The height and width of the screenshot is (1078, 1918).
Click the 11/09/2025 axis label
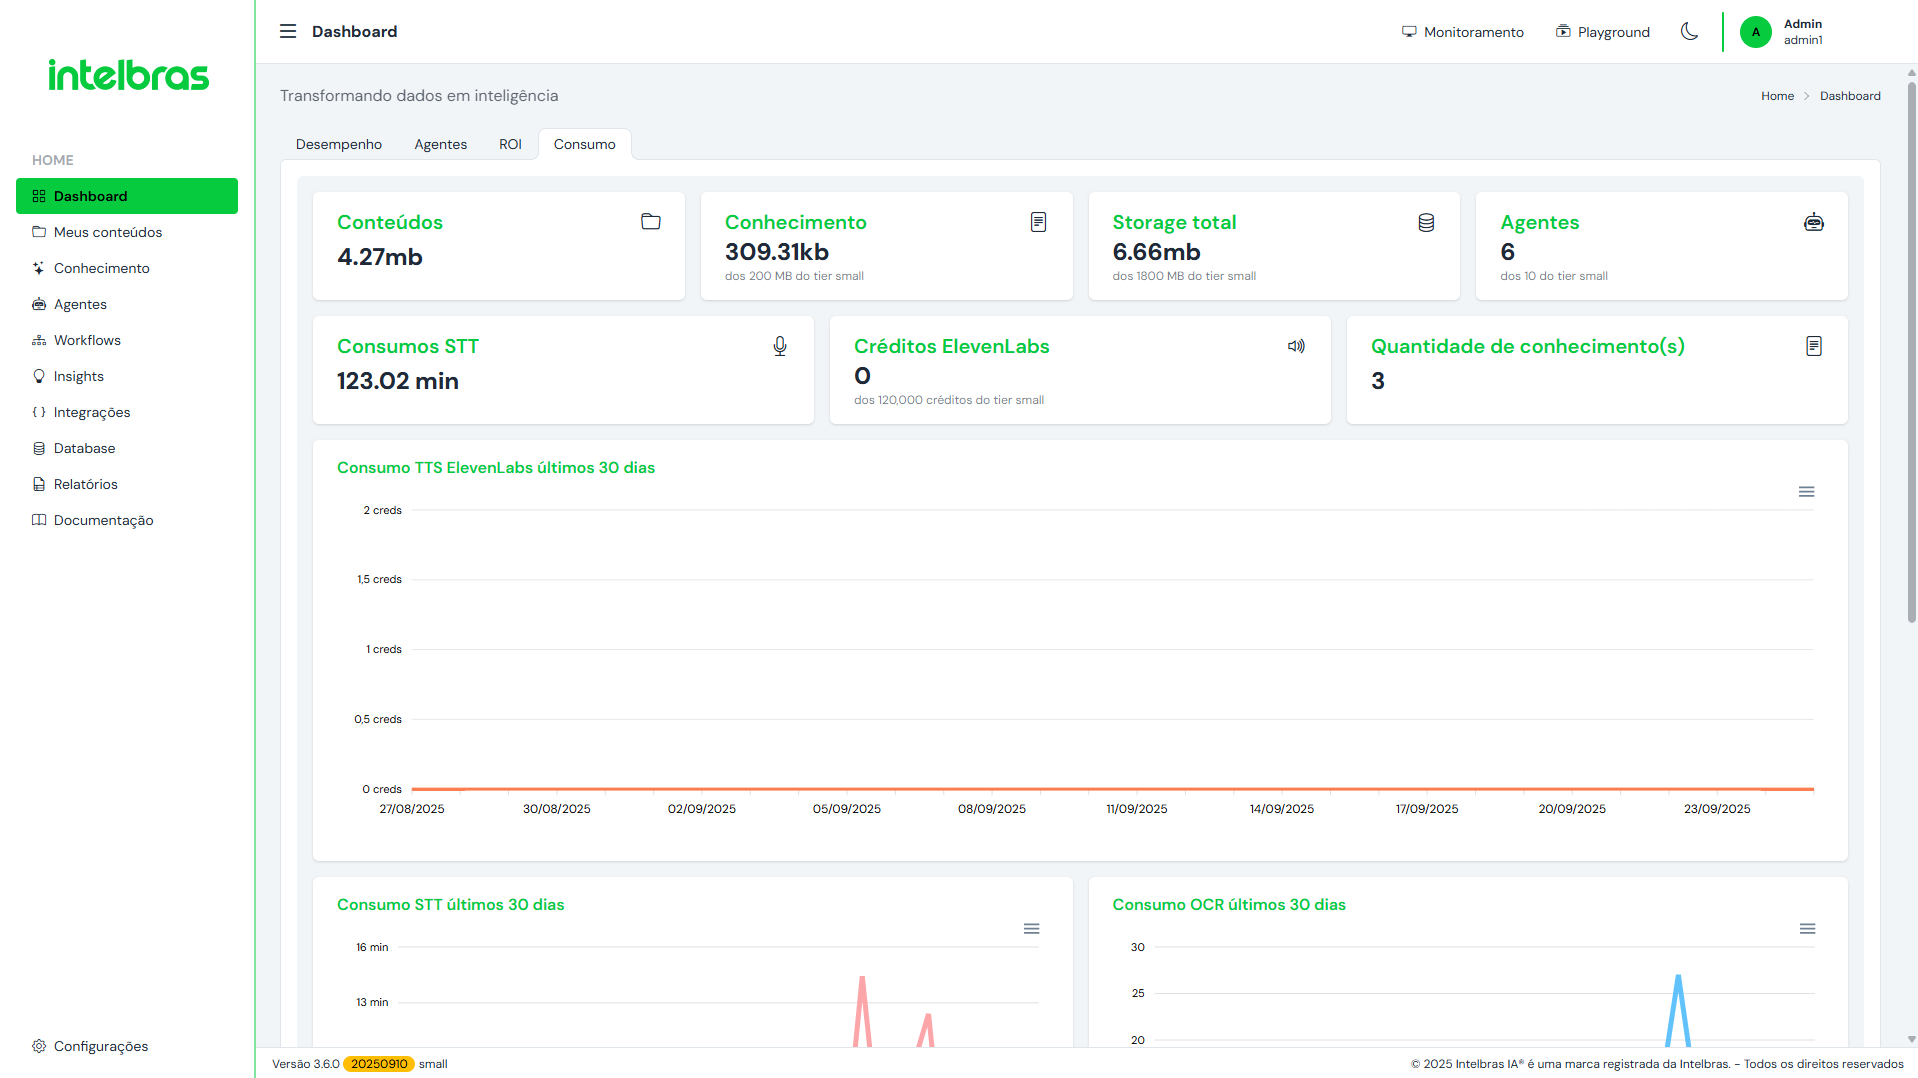click(1136, 809)
